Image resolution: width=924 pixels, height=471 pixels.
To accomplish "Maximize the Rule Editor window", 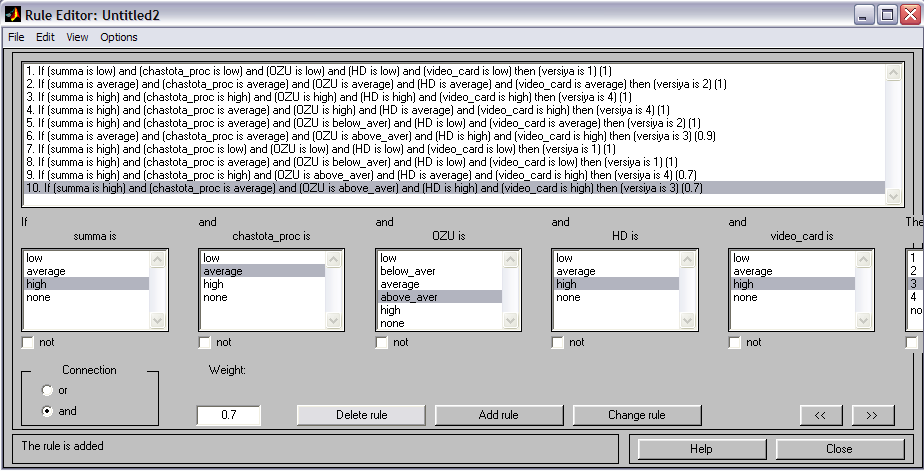I will click(887, 15).
